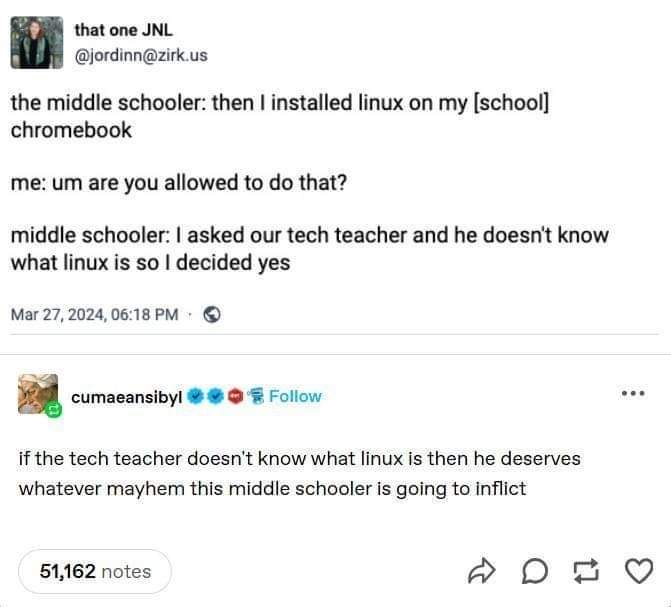The height and width of the screenshot is (607, 671).
Task: Open the Mar 27, 2024 timestamp link
Action: click(95, 315)
